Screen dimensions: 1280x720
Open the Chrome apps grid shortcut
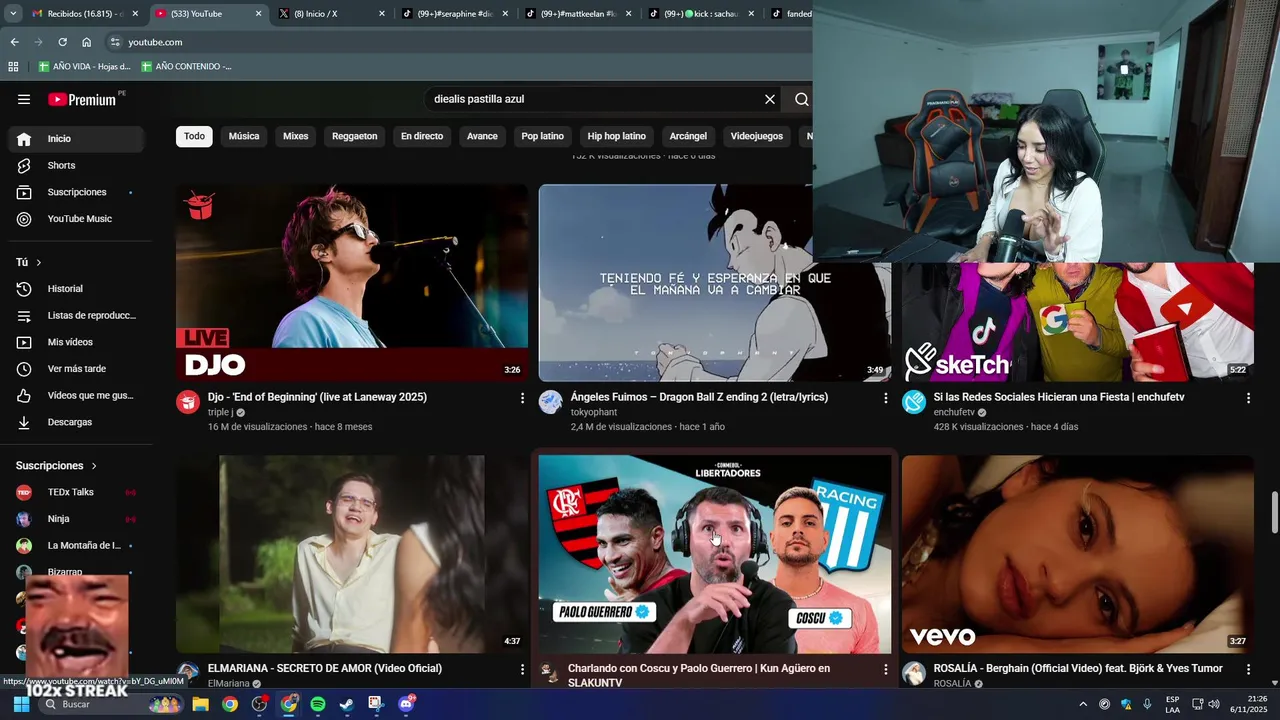click(13, 66)
